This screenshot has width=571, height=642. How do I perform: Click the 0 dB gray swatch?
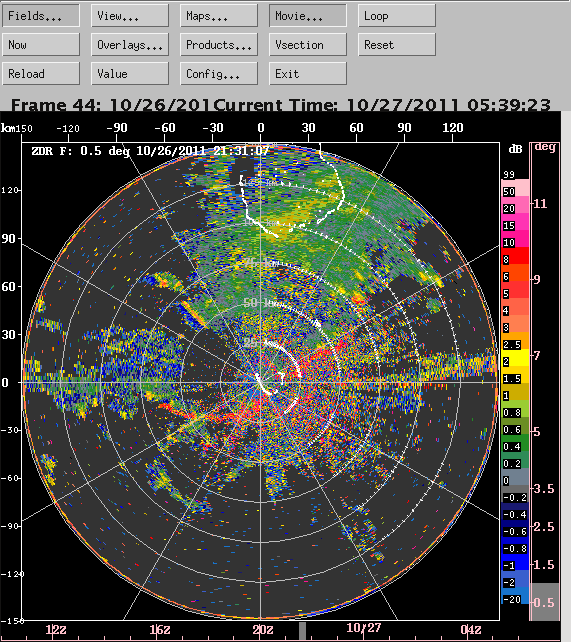pyautogui.click(x=515, y=477)
